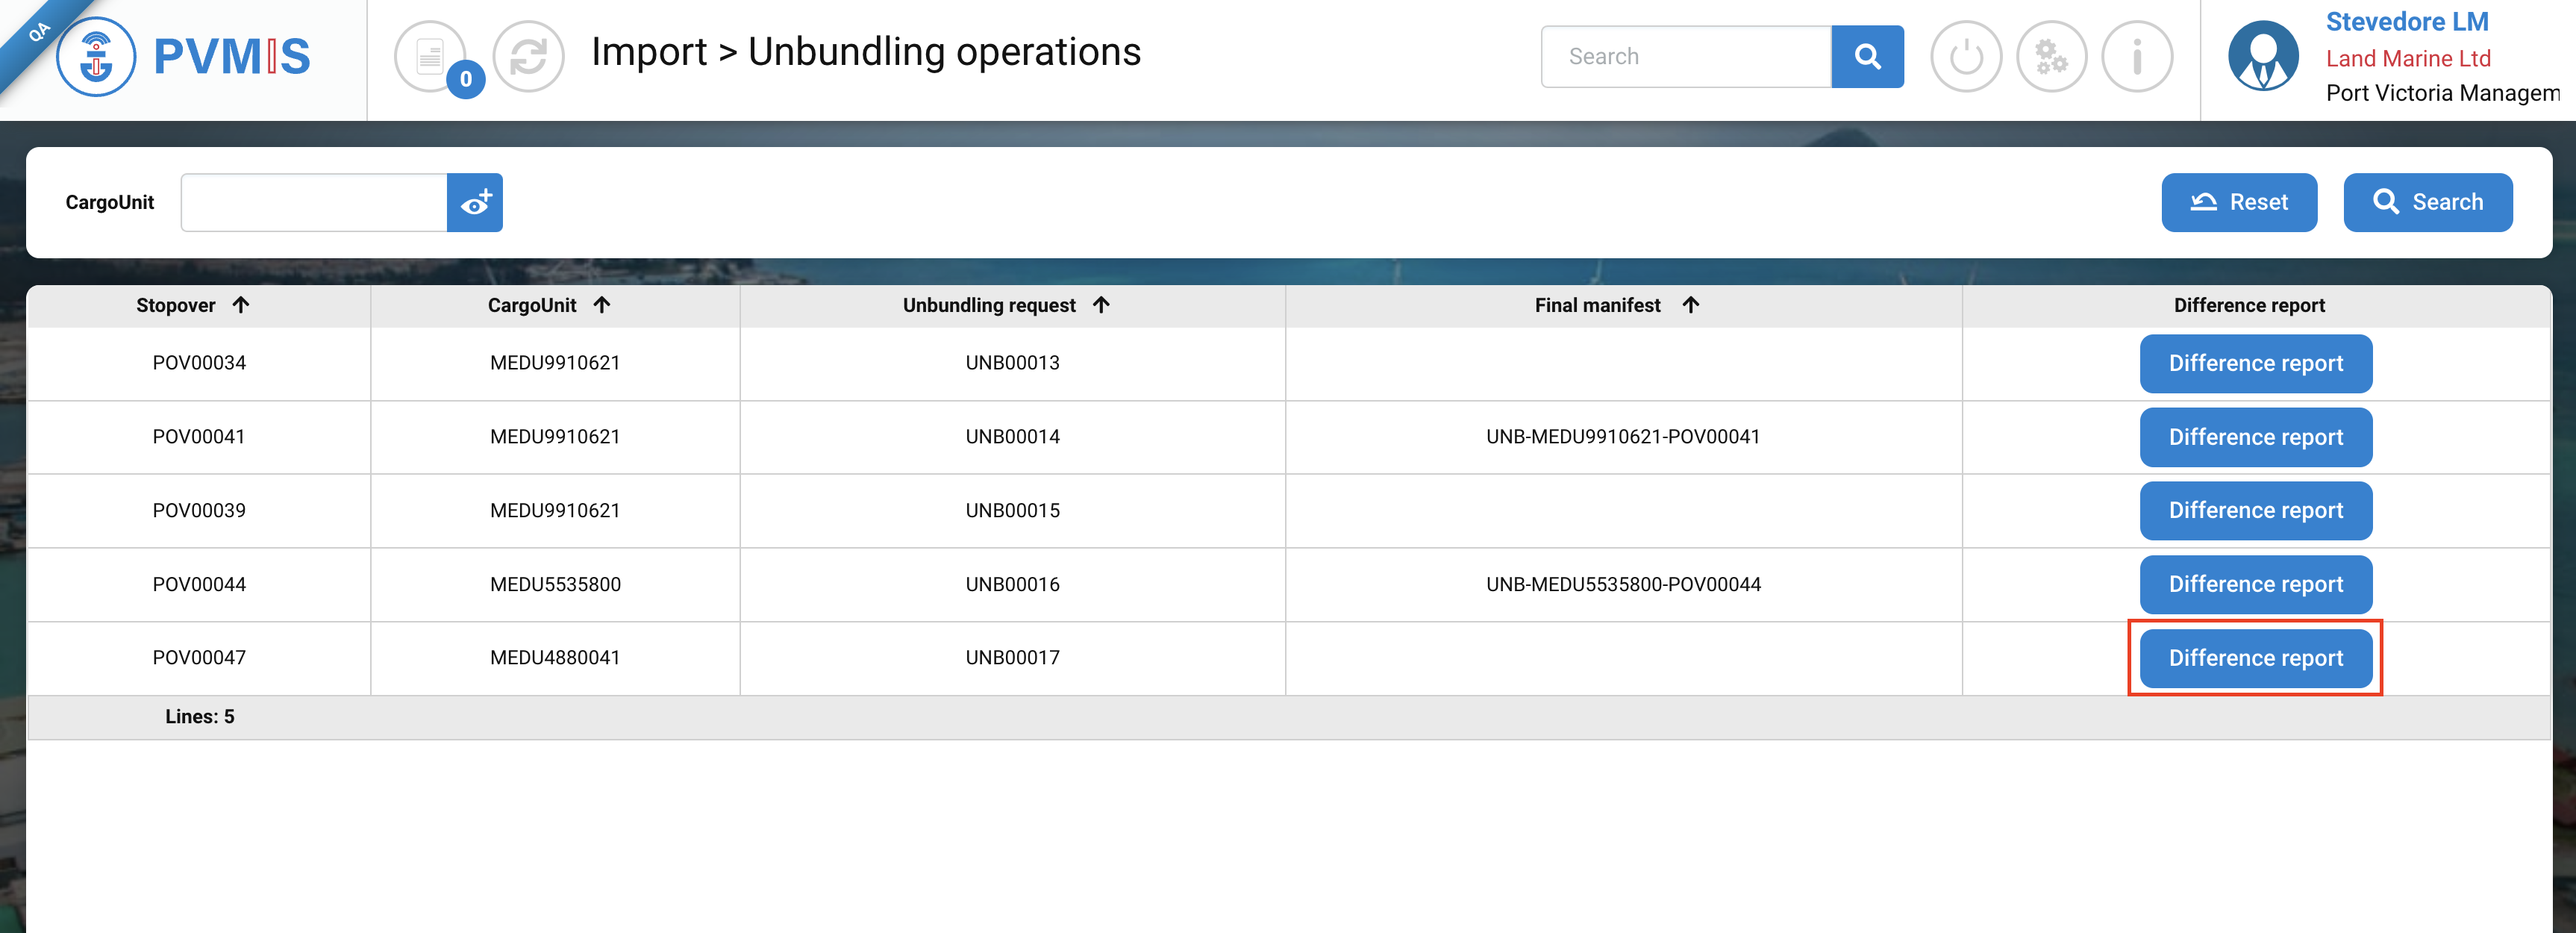Screen dimensions: 2576x933
Task: Click the top Search text field
Action: (1686, 57)
